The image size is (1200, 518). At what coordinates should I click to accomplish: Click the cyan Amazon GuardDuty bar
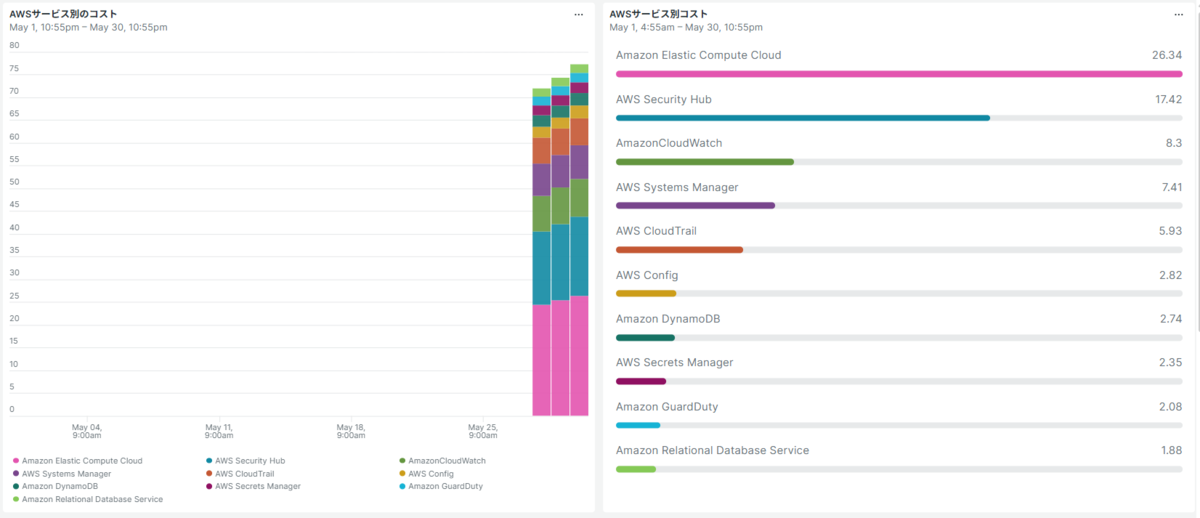(x=638, y=426)
